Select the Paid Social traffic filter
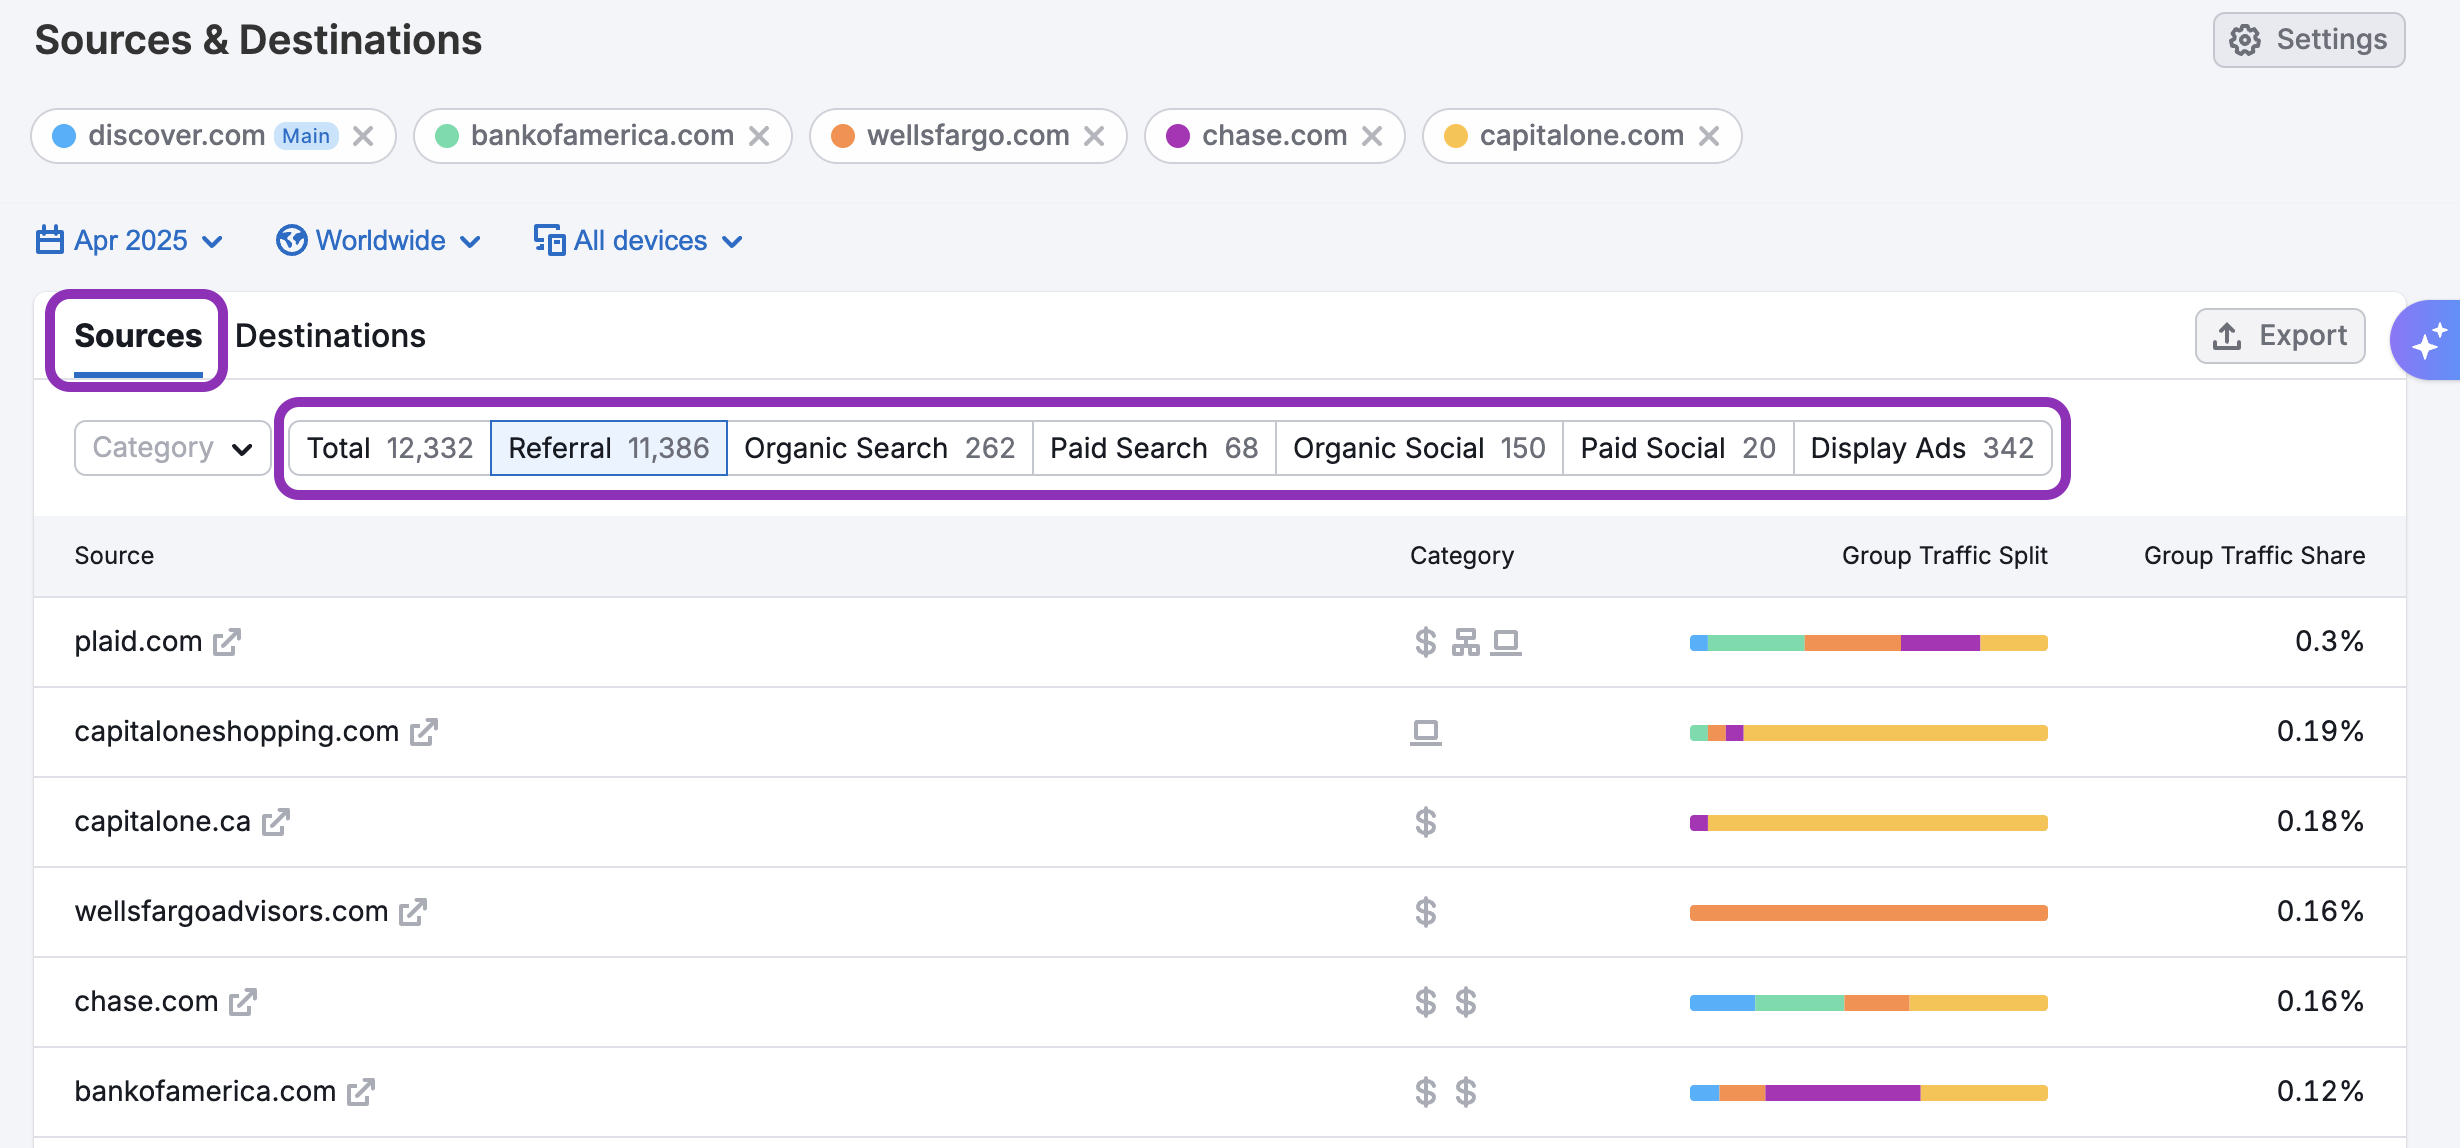Image resolution: width=2460 pixels, height=1148 pixels. tap(1677, 448)
